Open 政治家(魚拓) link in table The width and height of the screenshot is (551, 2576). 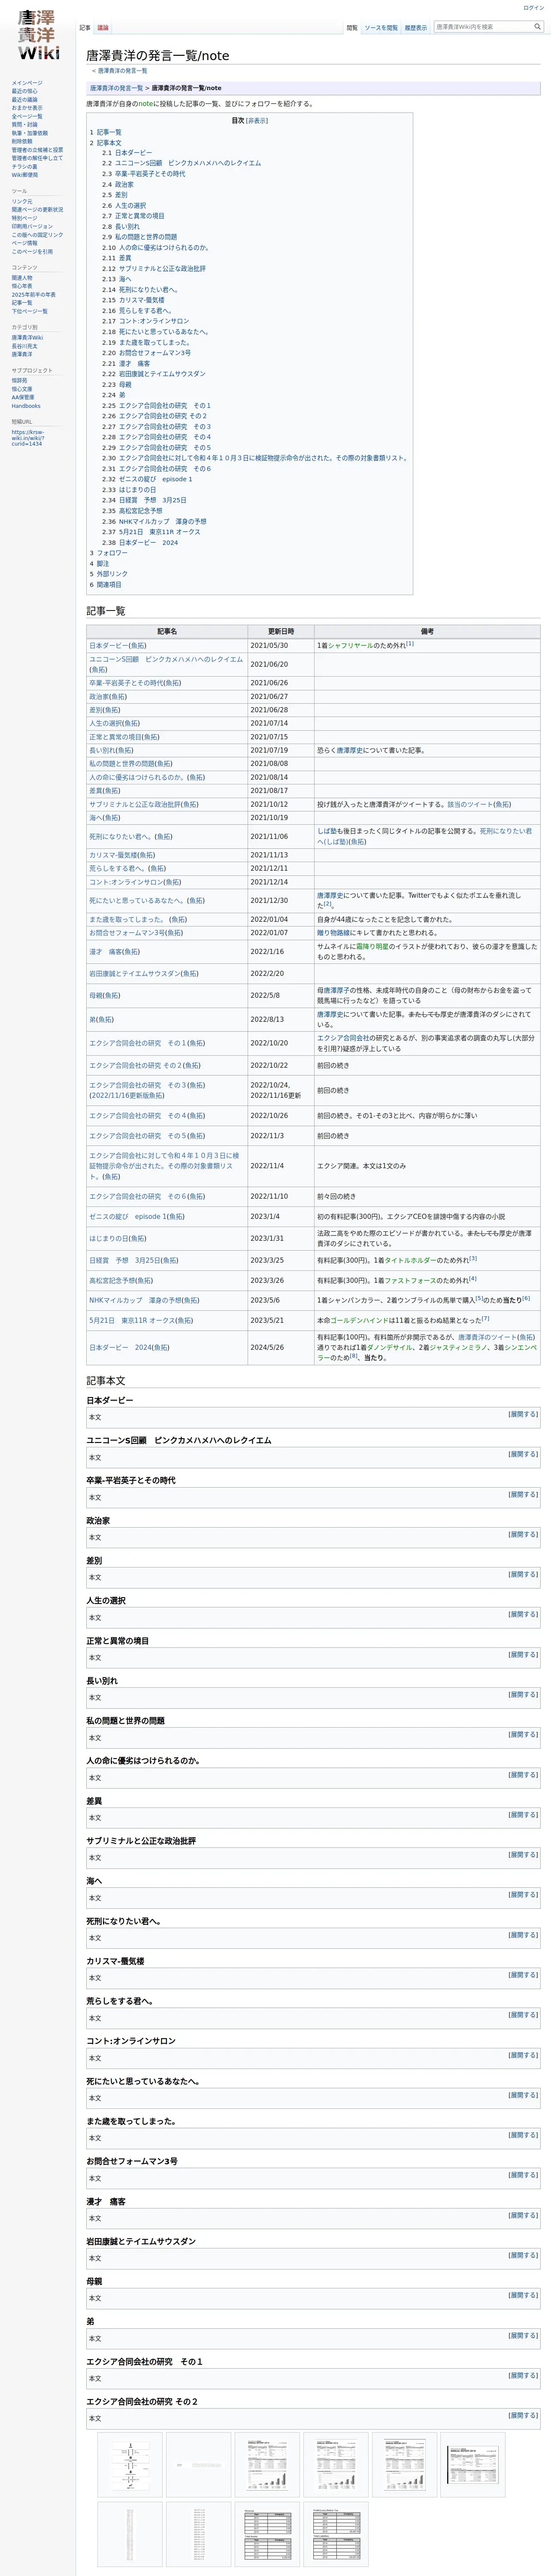pyautogui.click(x=108, y=697)
